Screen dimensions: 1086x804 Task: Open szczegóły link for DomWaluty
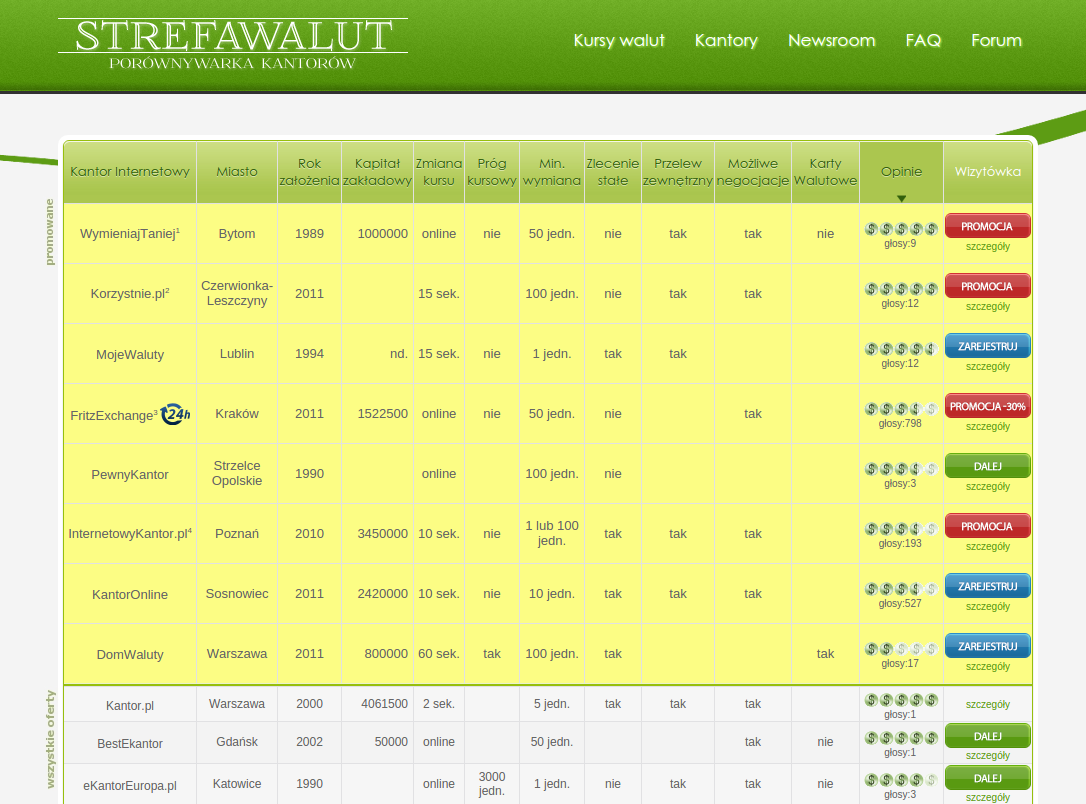pyautogui.click(x=988, y=667)
